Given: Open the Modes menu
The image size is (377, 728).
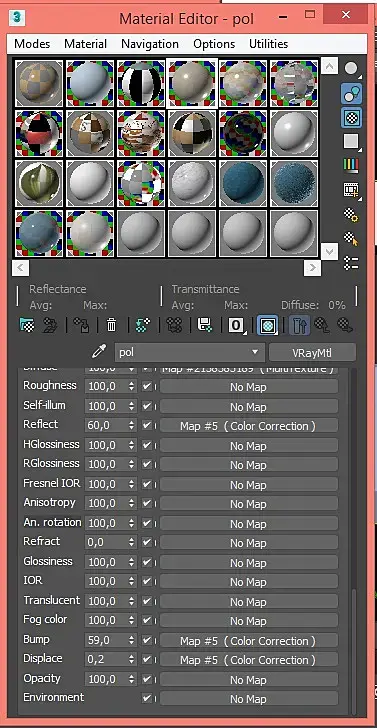Looking at the screenshot, I should 32,44.
